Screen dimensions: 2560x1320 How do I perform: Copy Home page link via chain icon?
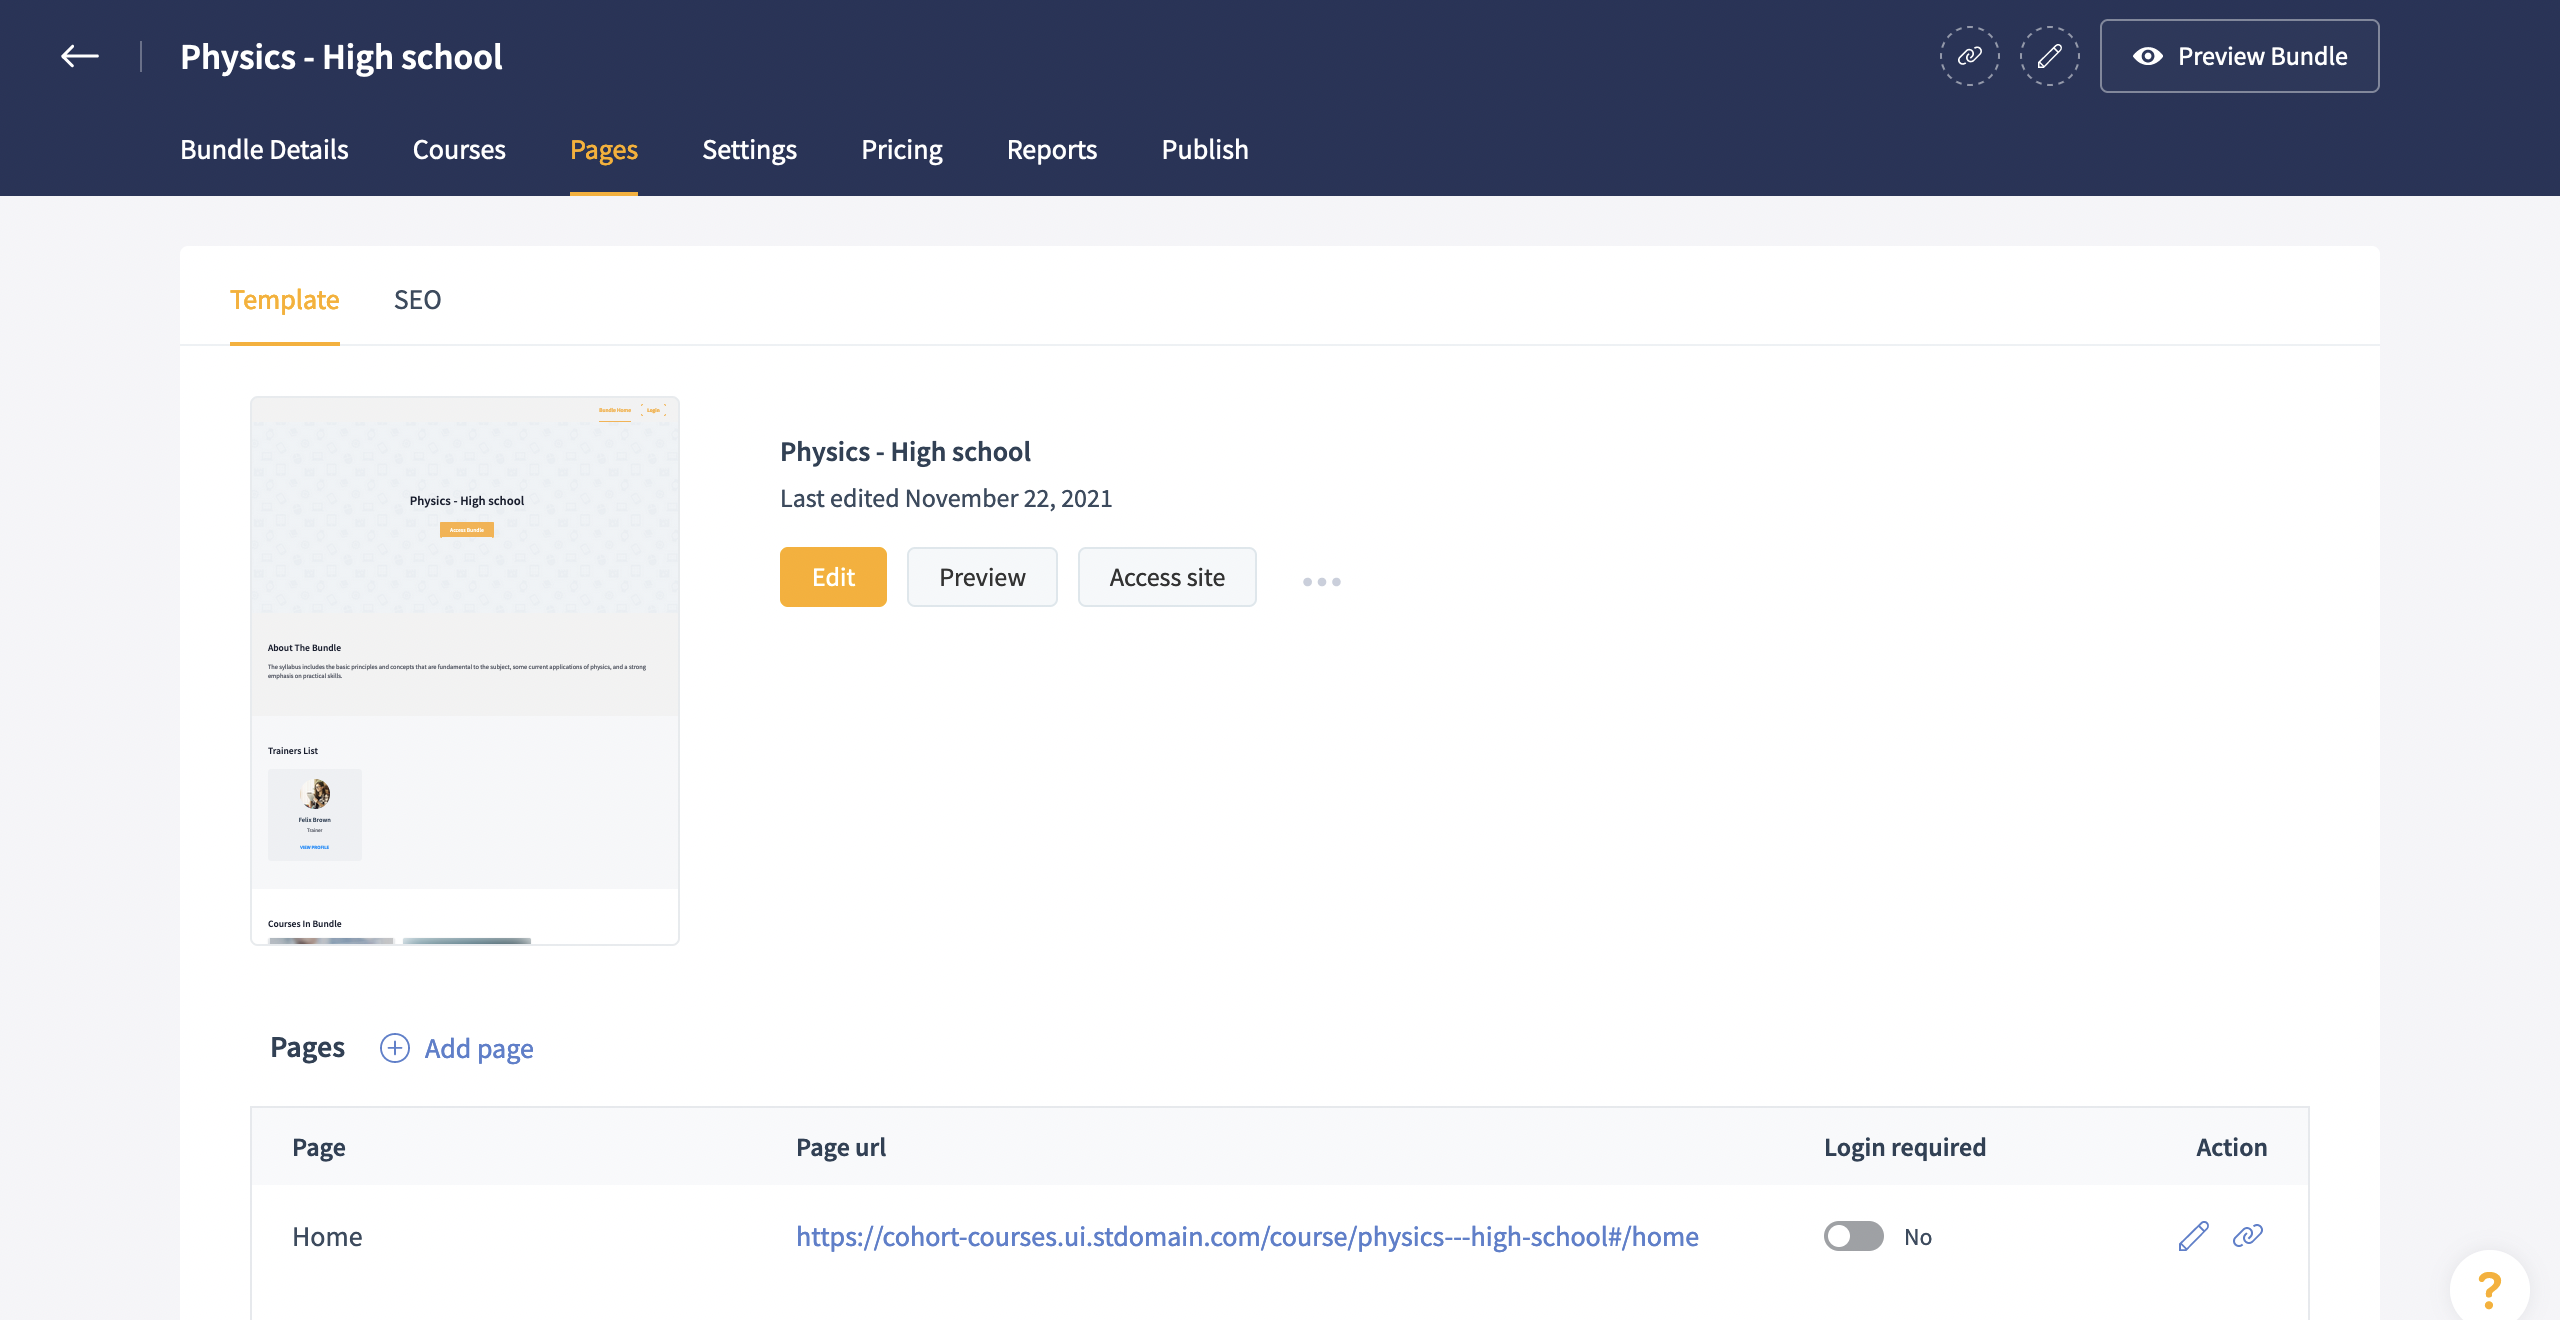click(x=2248, y=1237)
